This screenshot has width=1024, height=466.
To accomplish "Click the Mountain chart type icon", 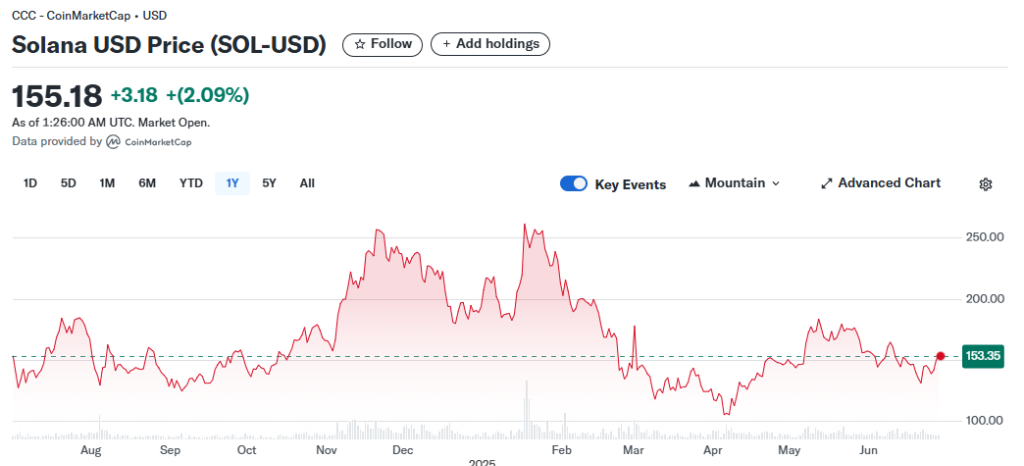I will (x=694, y=184).
